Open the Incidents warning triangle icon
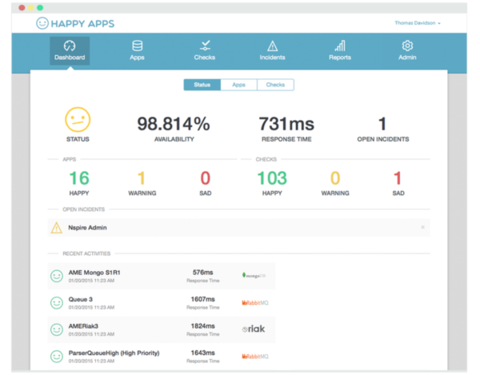 tap(272, 46)
